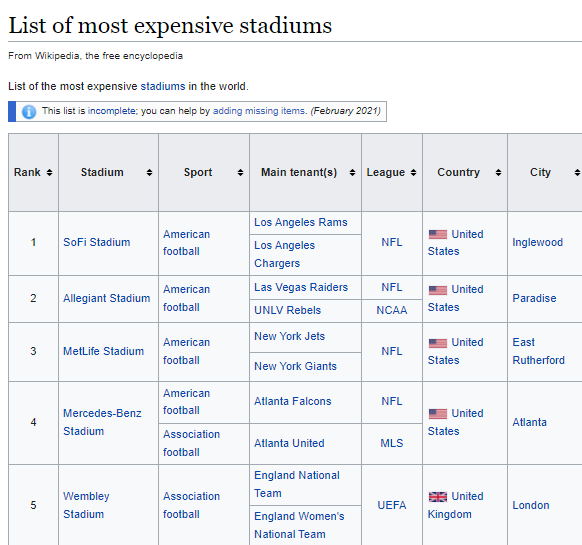
Task: Open the MLS league link
Action: pos(392,443)
